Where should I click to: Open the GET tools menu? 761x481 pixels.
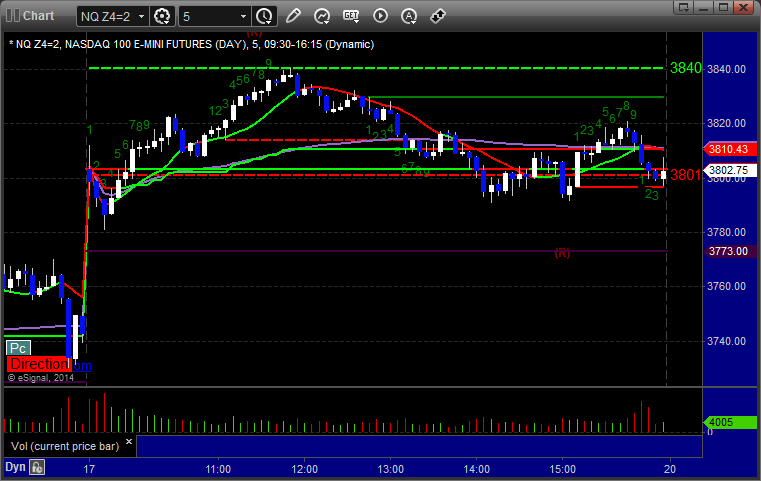[x=351, y=16]
